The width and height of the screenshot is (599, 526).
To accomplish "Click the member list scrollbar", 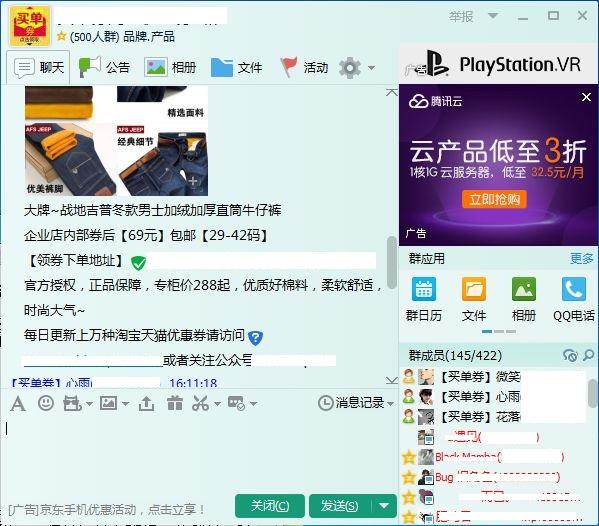I will point(593,393).
